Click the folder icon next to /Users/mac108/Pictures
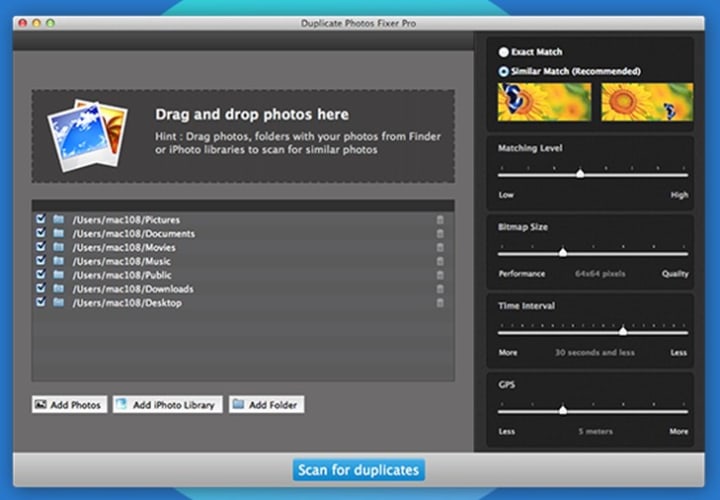Screen dimensions: 720x500 click(x=58, y=219)
